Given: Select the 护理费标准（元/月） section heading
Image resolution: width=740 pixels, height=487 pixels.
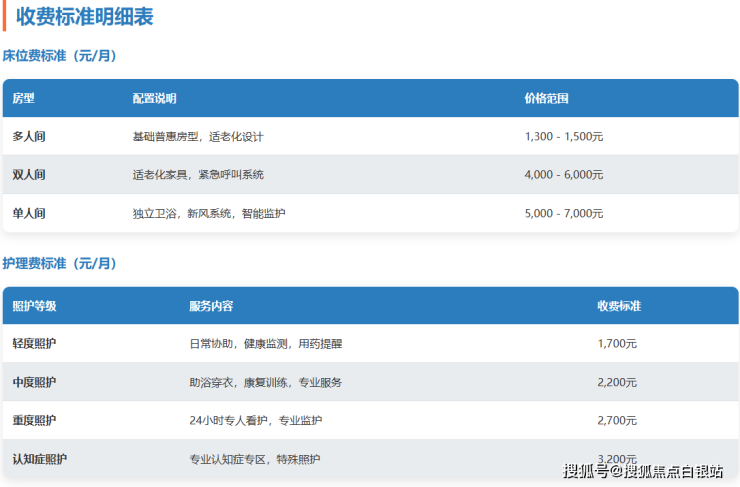Looking at the screenshot, I should coord(60,264).
